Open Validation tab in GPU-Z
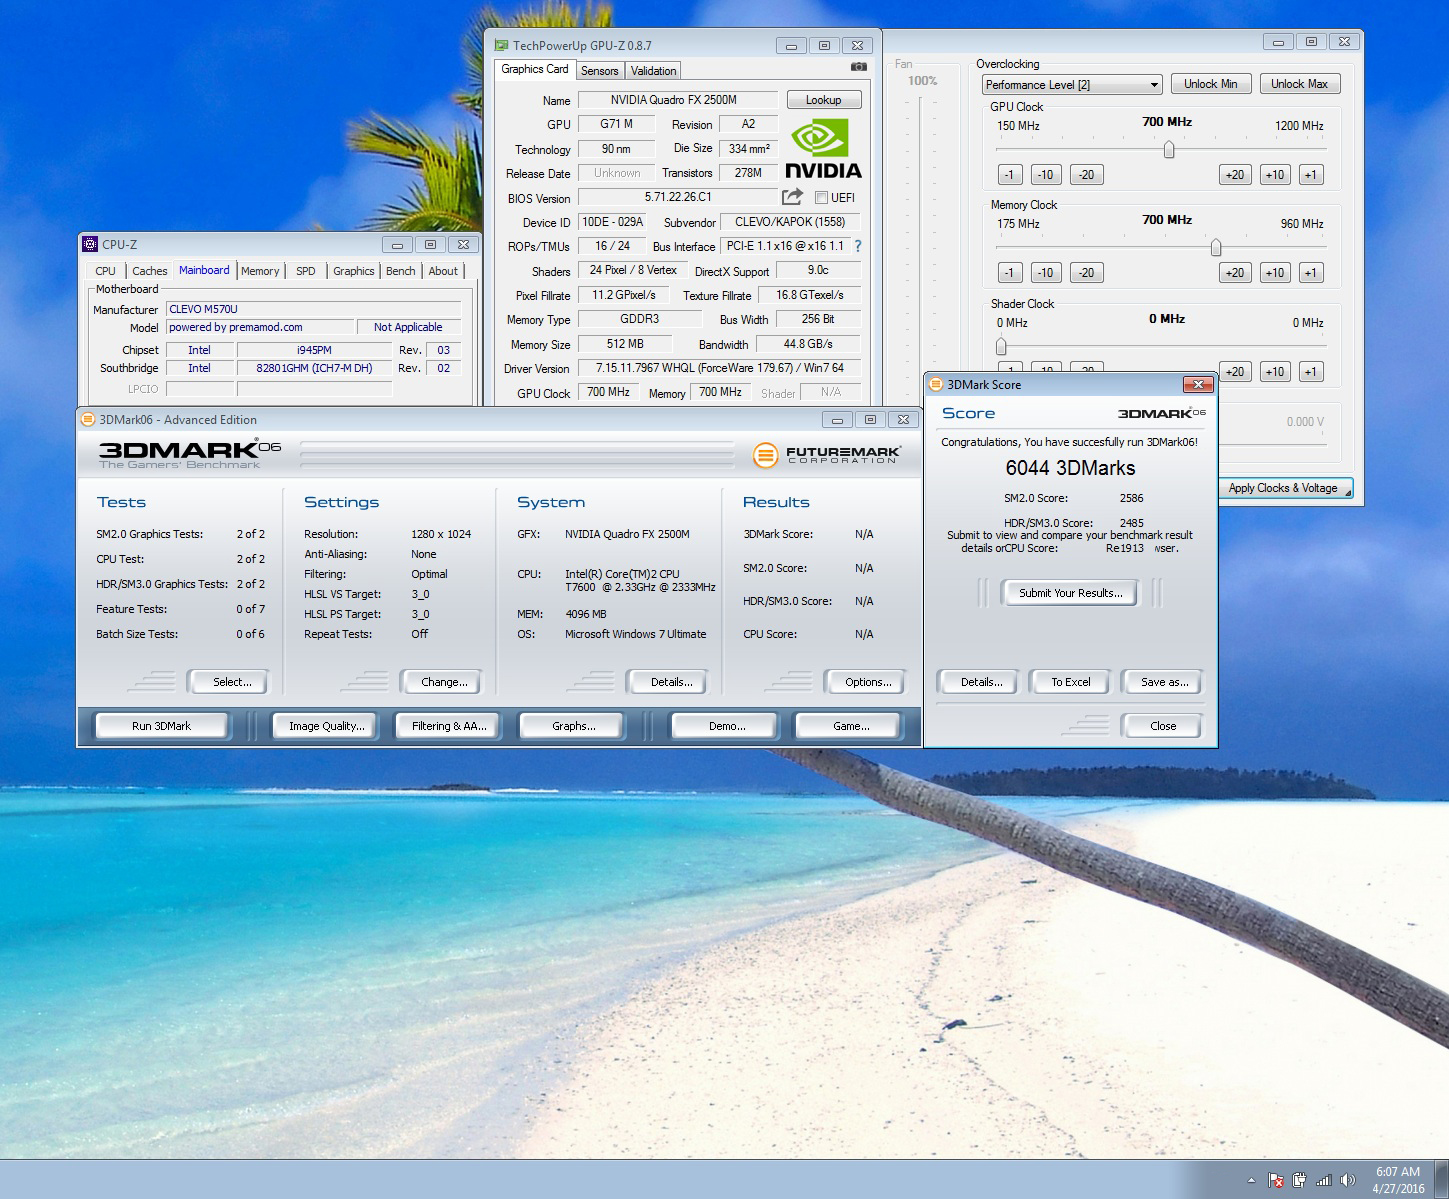The width and height of the screenshot is (1449, 1199). point(653,71)
